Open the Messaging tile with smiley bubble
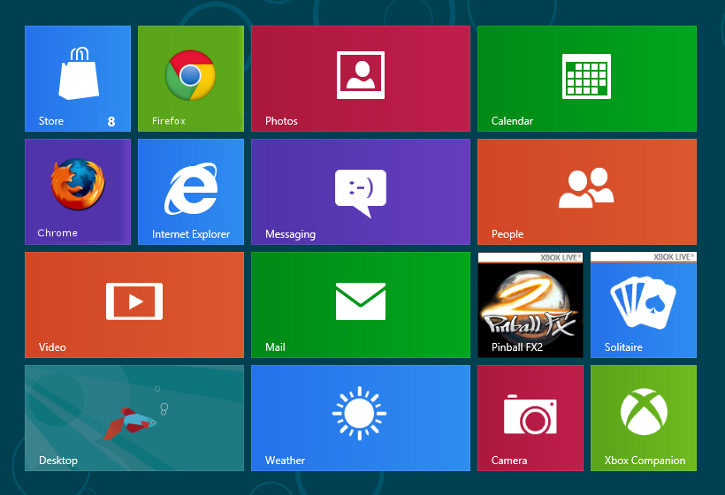Screen dimensions: 725x495 [361, 192]
